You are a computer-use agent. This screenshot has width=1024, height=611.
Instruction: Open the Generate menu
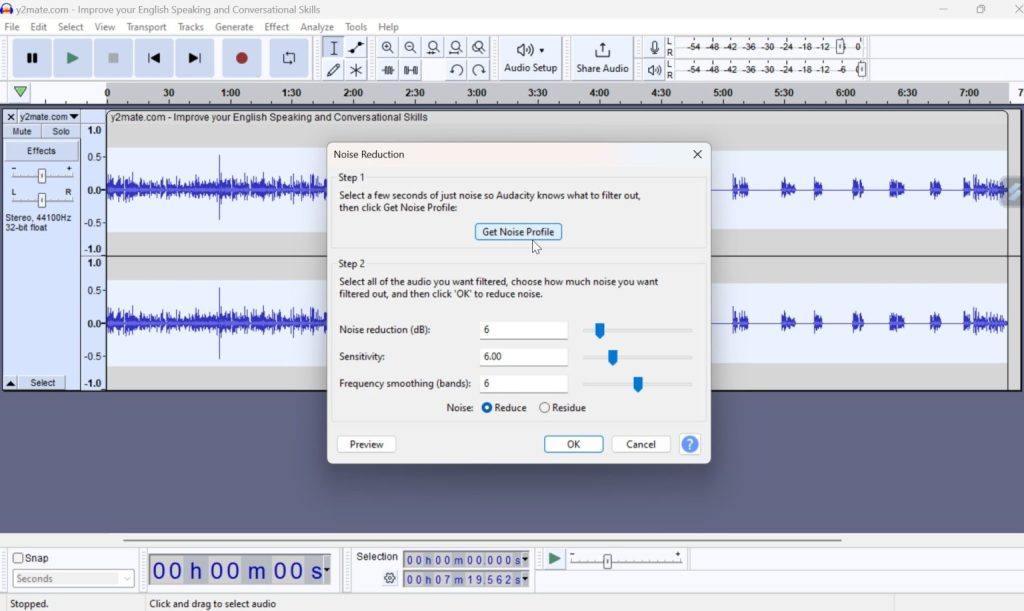(x=234, y=27)
